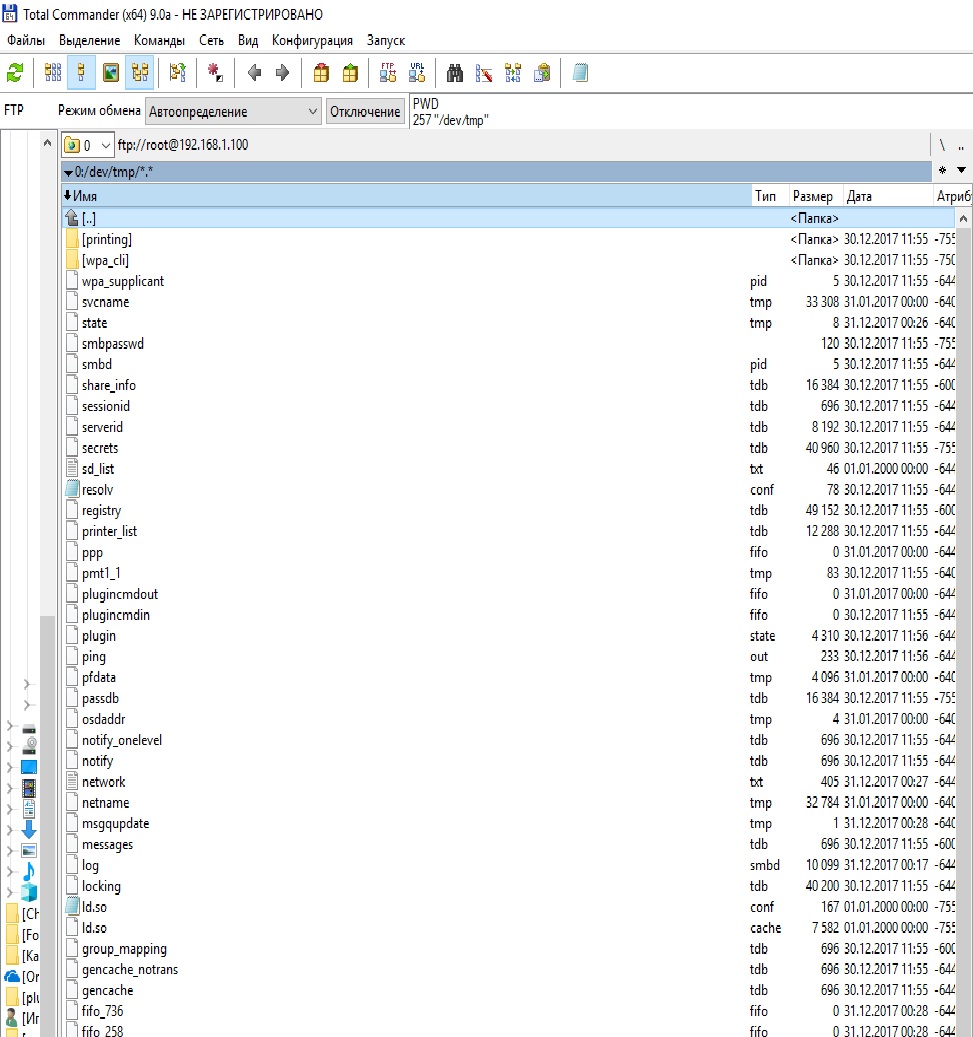Select the network txt file
Viewport: 973px width, 1037px height.
(508, 782)
